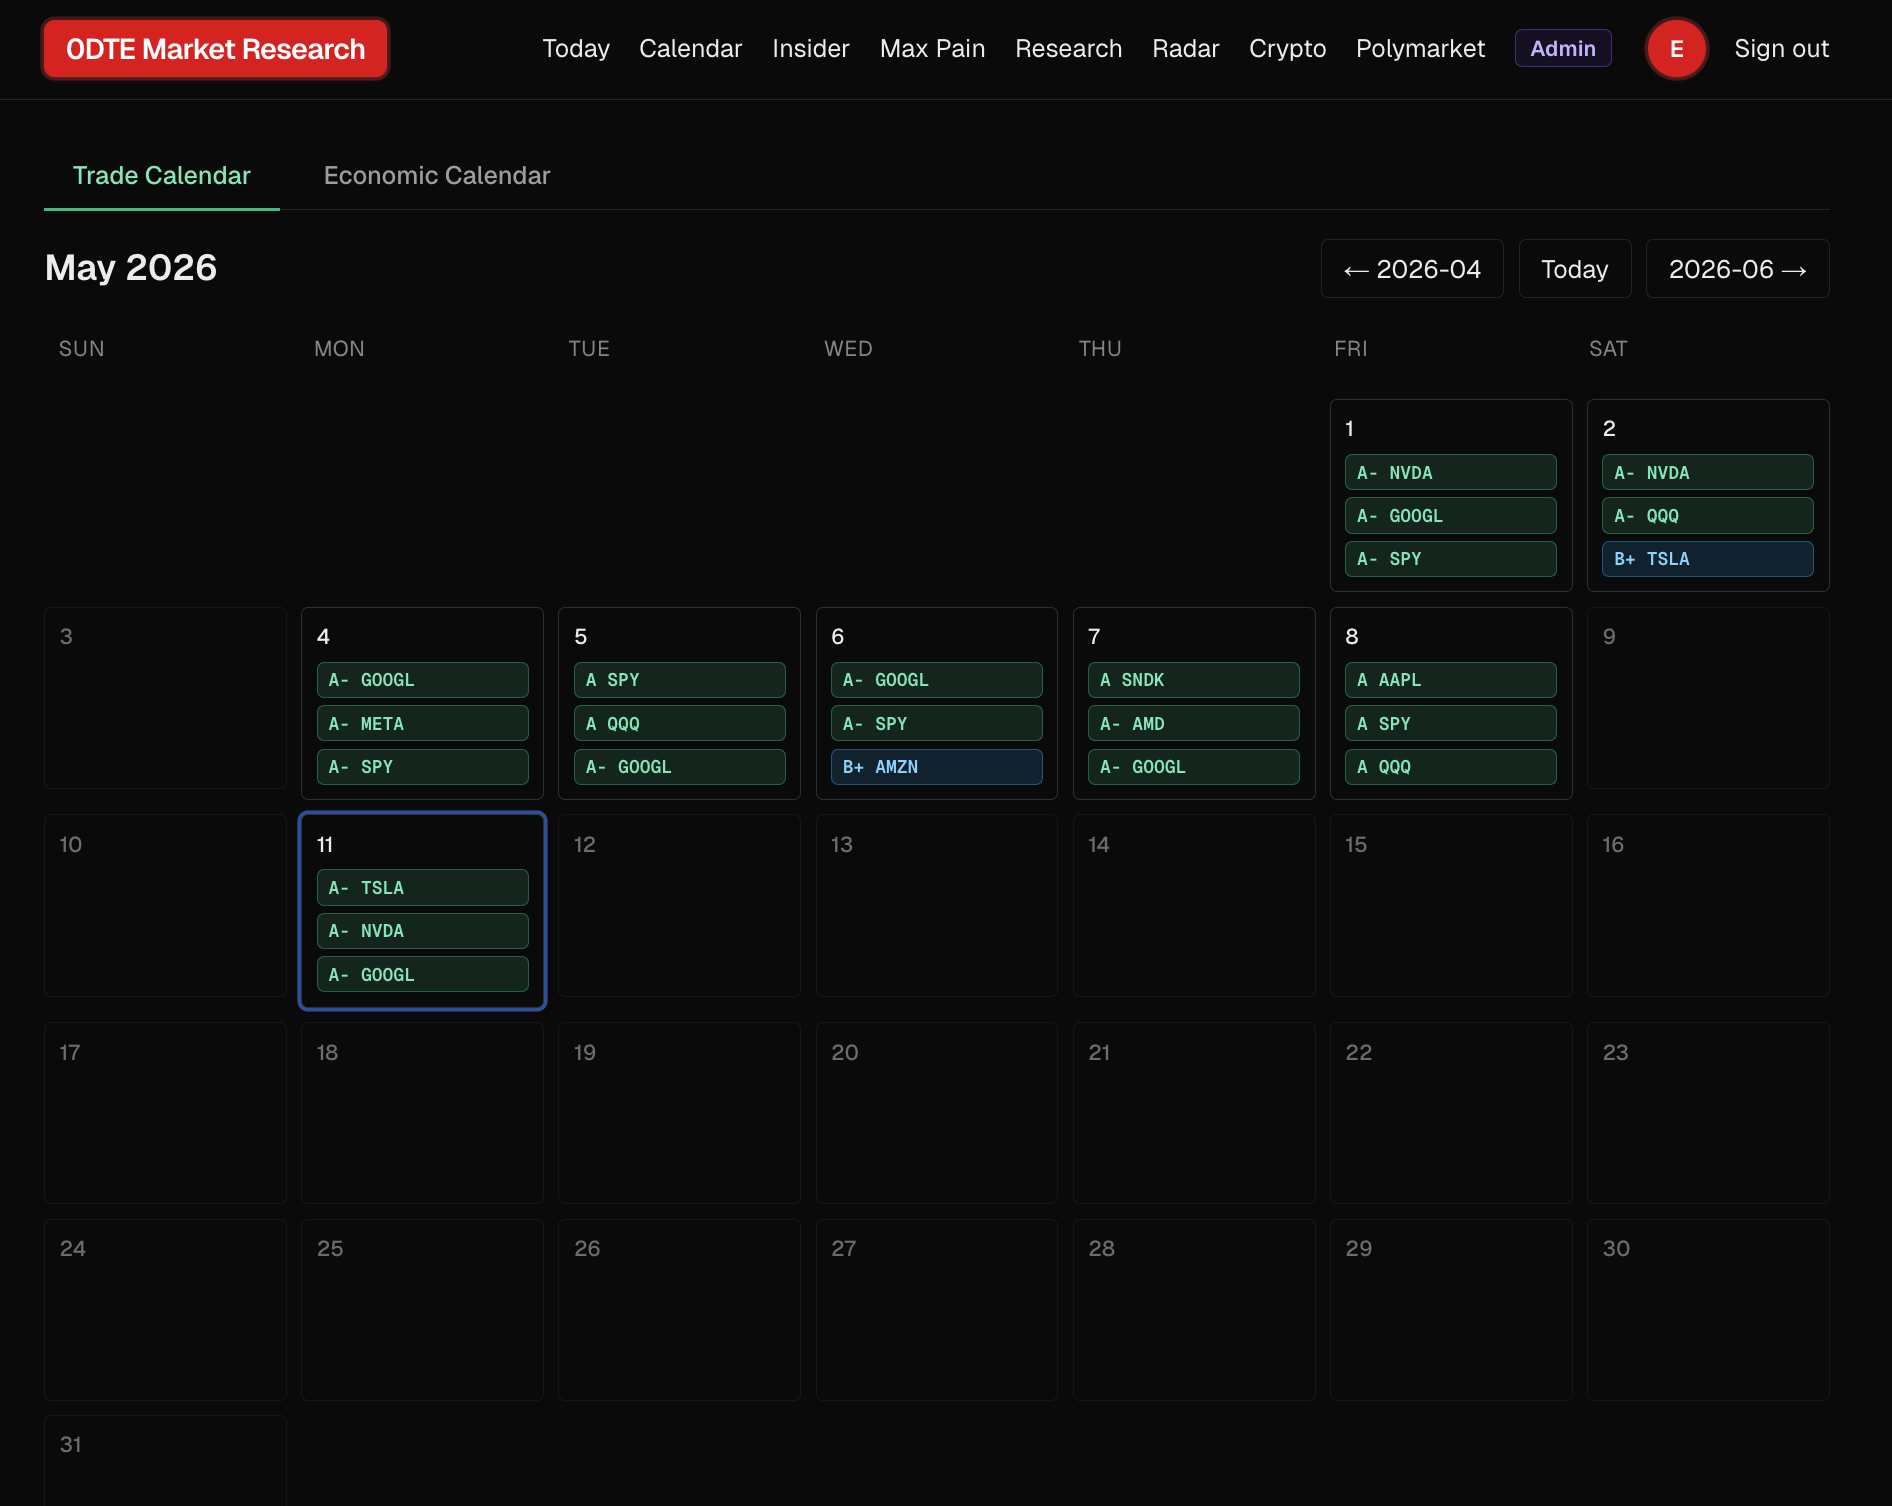Open A SNDK trade on May 7
Screen dimensions: 1892x1506
[1194, 680]
